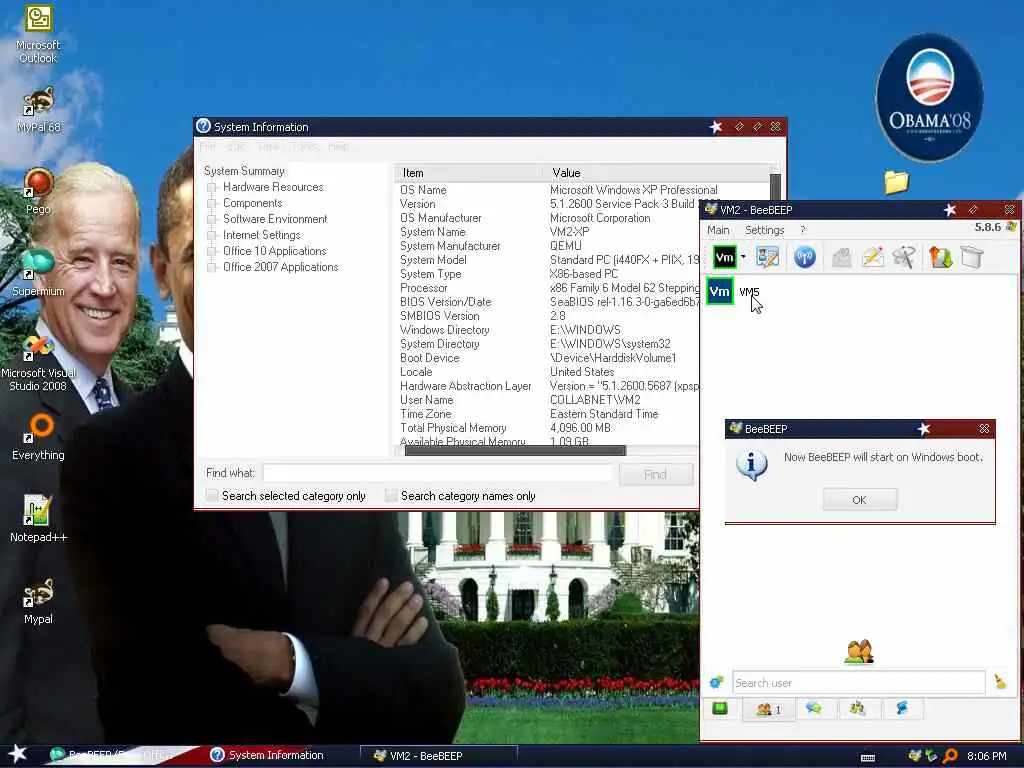Select the Pego desktop icon
This screenshot has height=768, width=1024.
[38, 191]
